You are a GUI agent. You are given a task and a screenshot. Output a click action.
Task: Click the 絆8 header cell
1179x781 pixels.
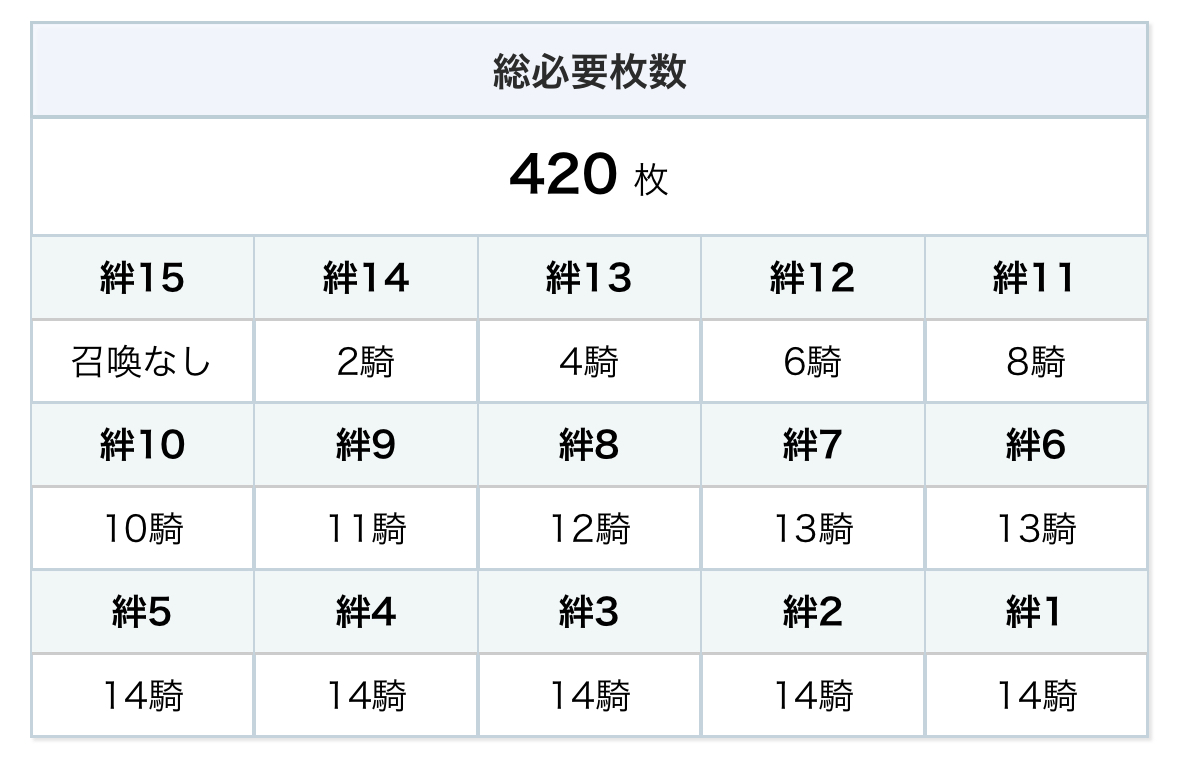pos(589,445)
